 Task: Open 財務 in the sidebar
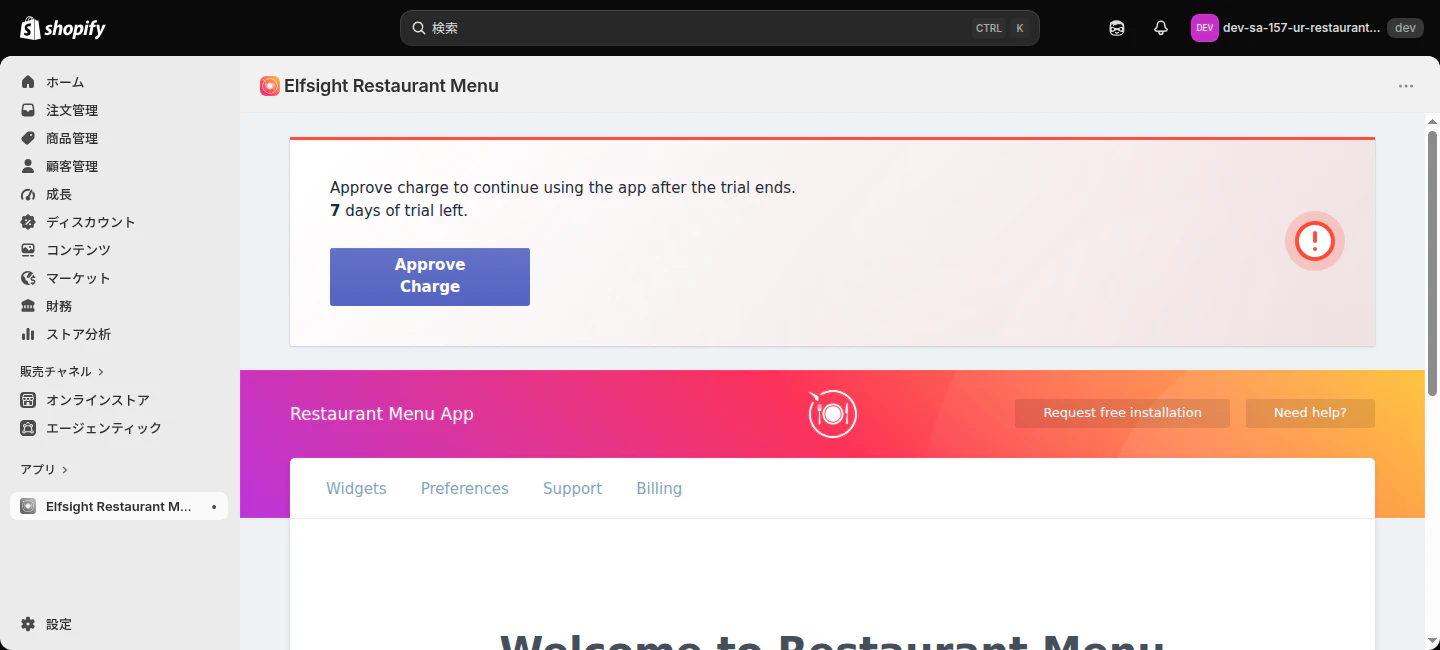119,306
